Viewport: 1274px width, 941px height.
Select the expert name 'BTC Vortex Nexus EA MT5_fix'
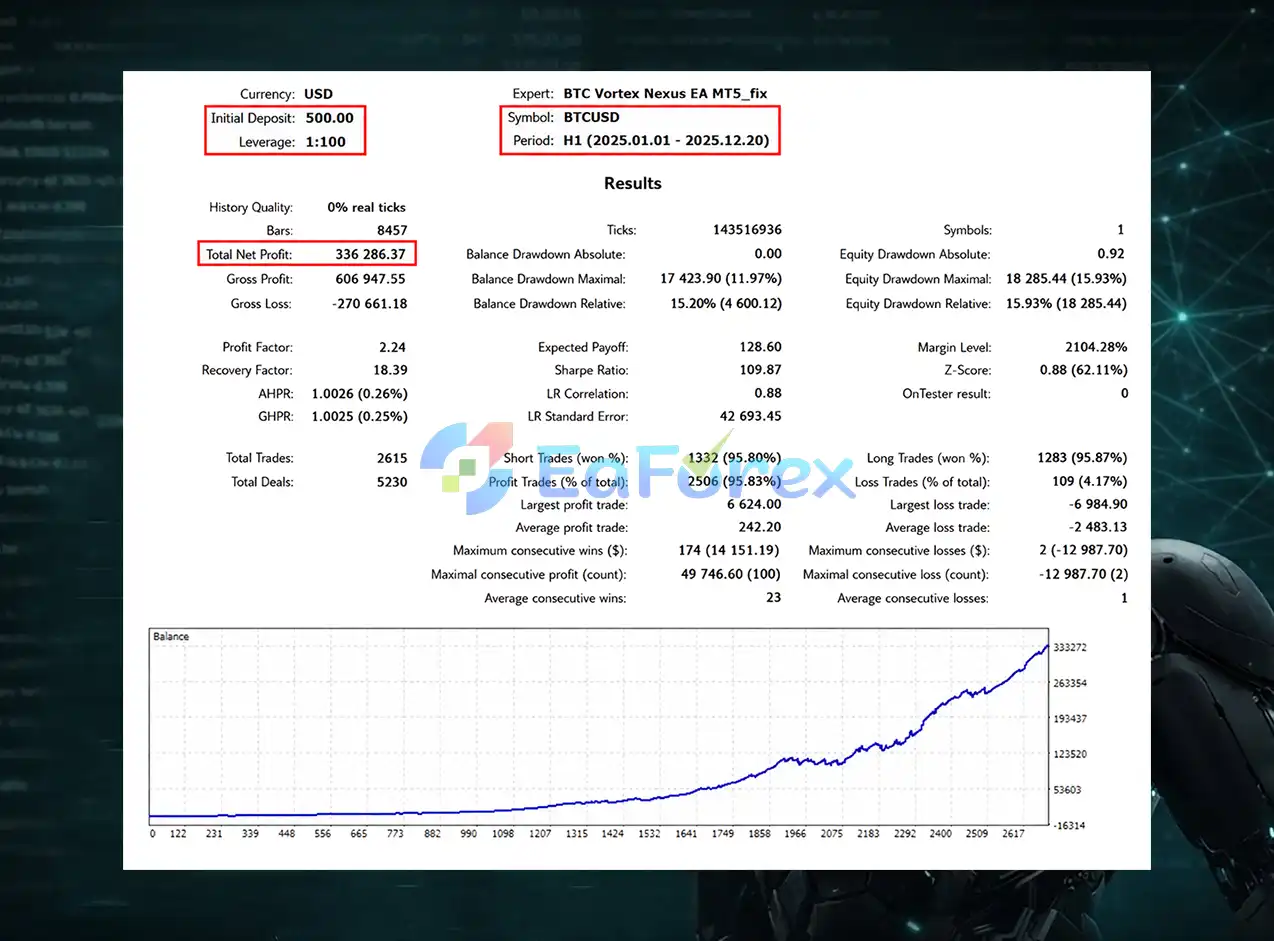pyautogui.click(x=665, y=93)
